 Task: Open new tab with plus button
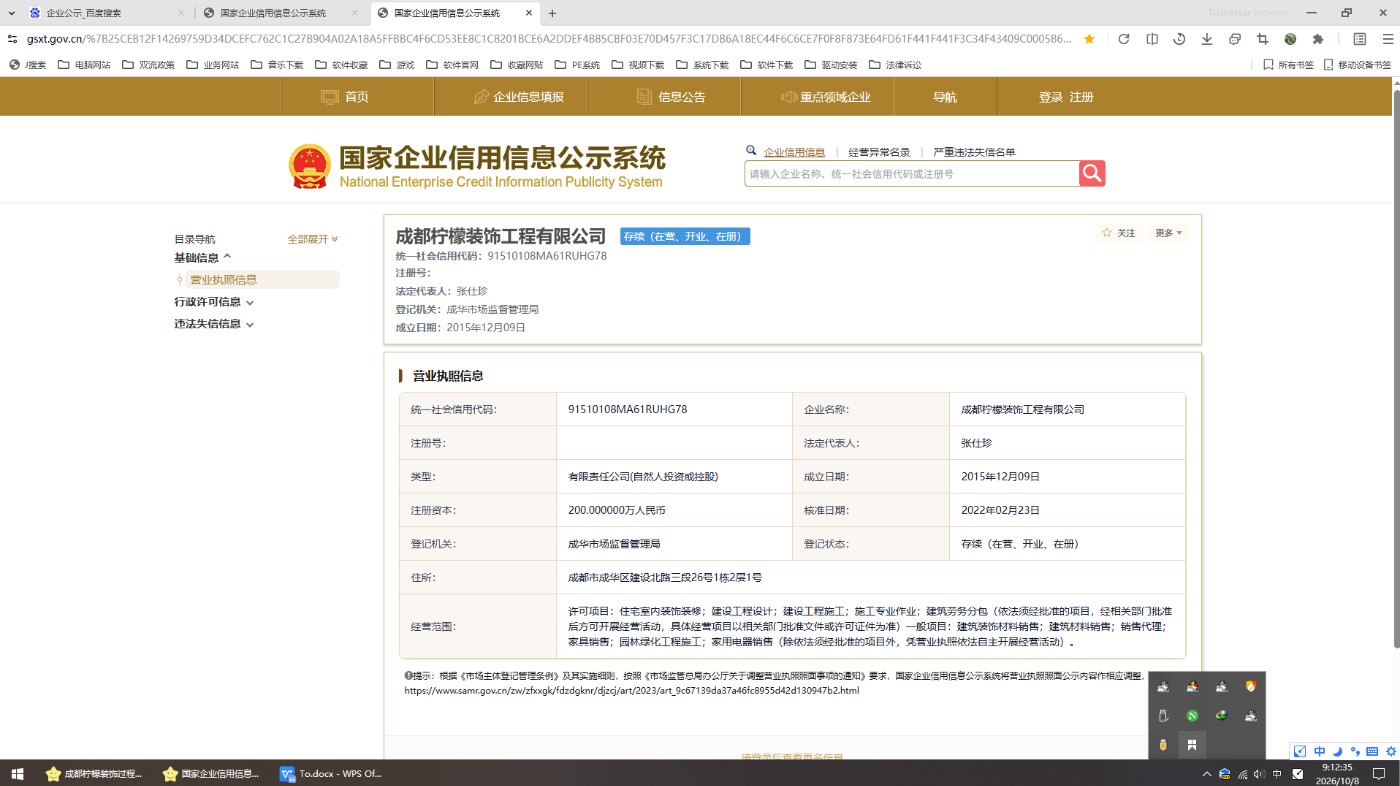coord(552,13)
